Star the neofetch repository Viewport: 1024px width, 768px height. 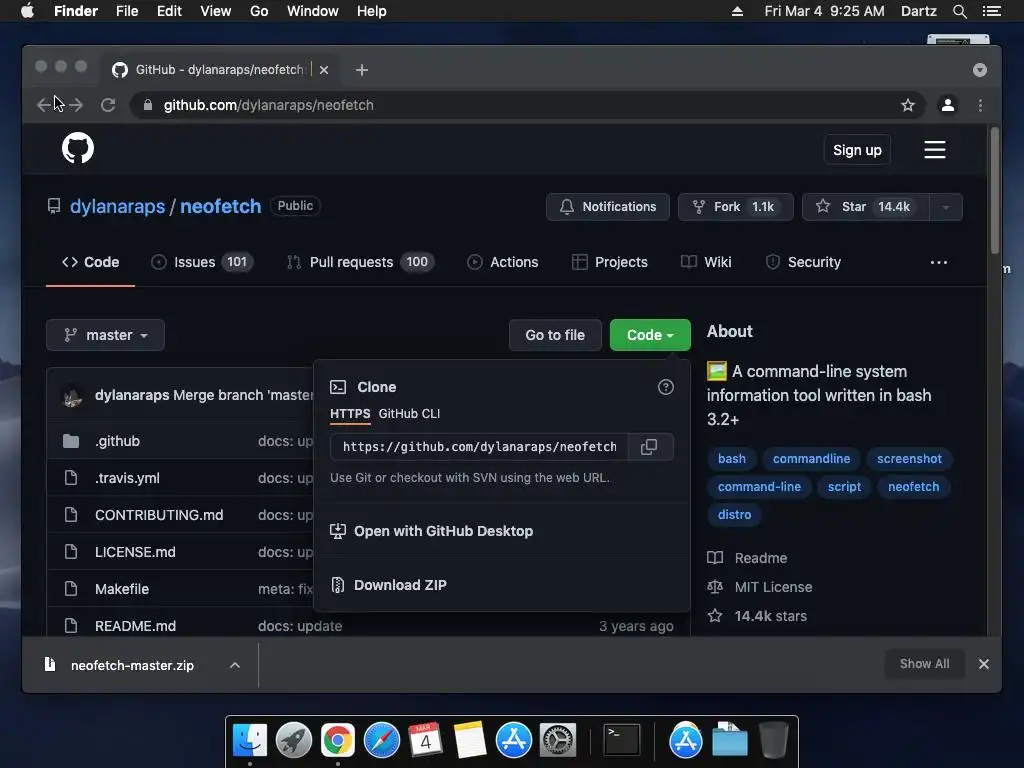pyautogui.click(x=865, y=207)
